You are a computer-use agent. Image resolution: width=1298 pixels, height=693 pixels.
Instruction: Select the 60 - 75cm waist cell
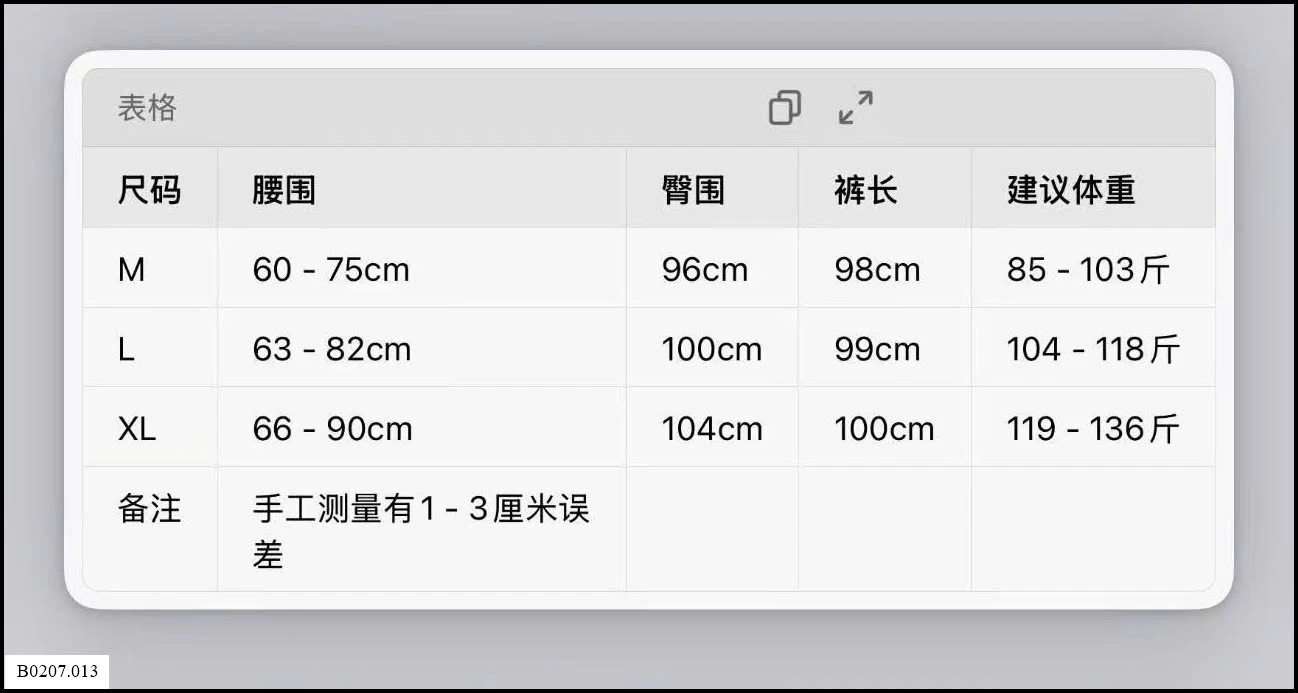331,269
